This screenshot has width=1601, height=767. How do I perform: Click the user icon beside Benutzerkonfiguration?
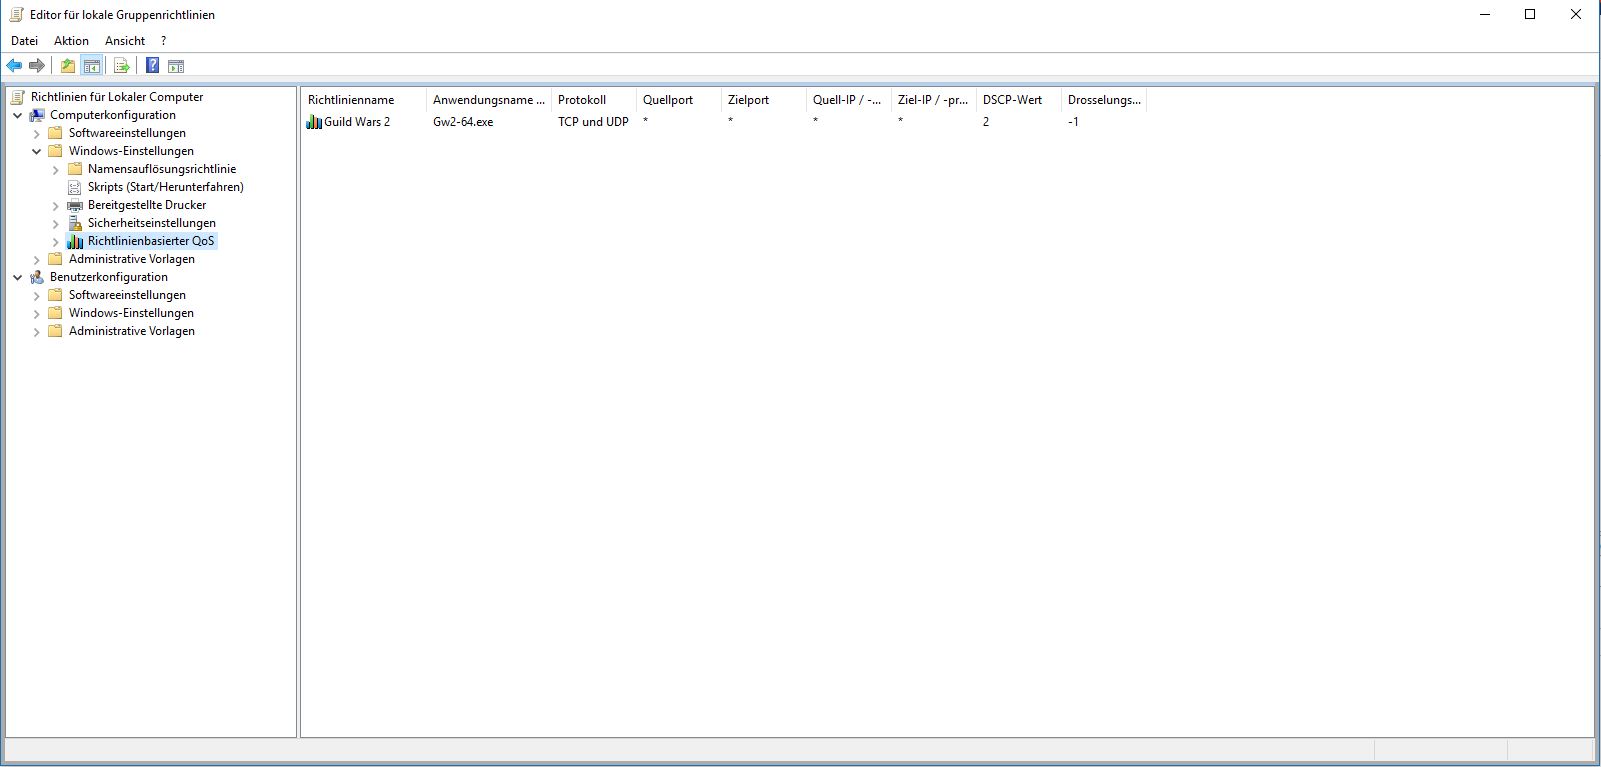(37, 277)
